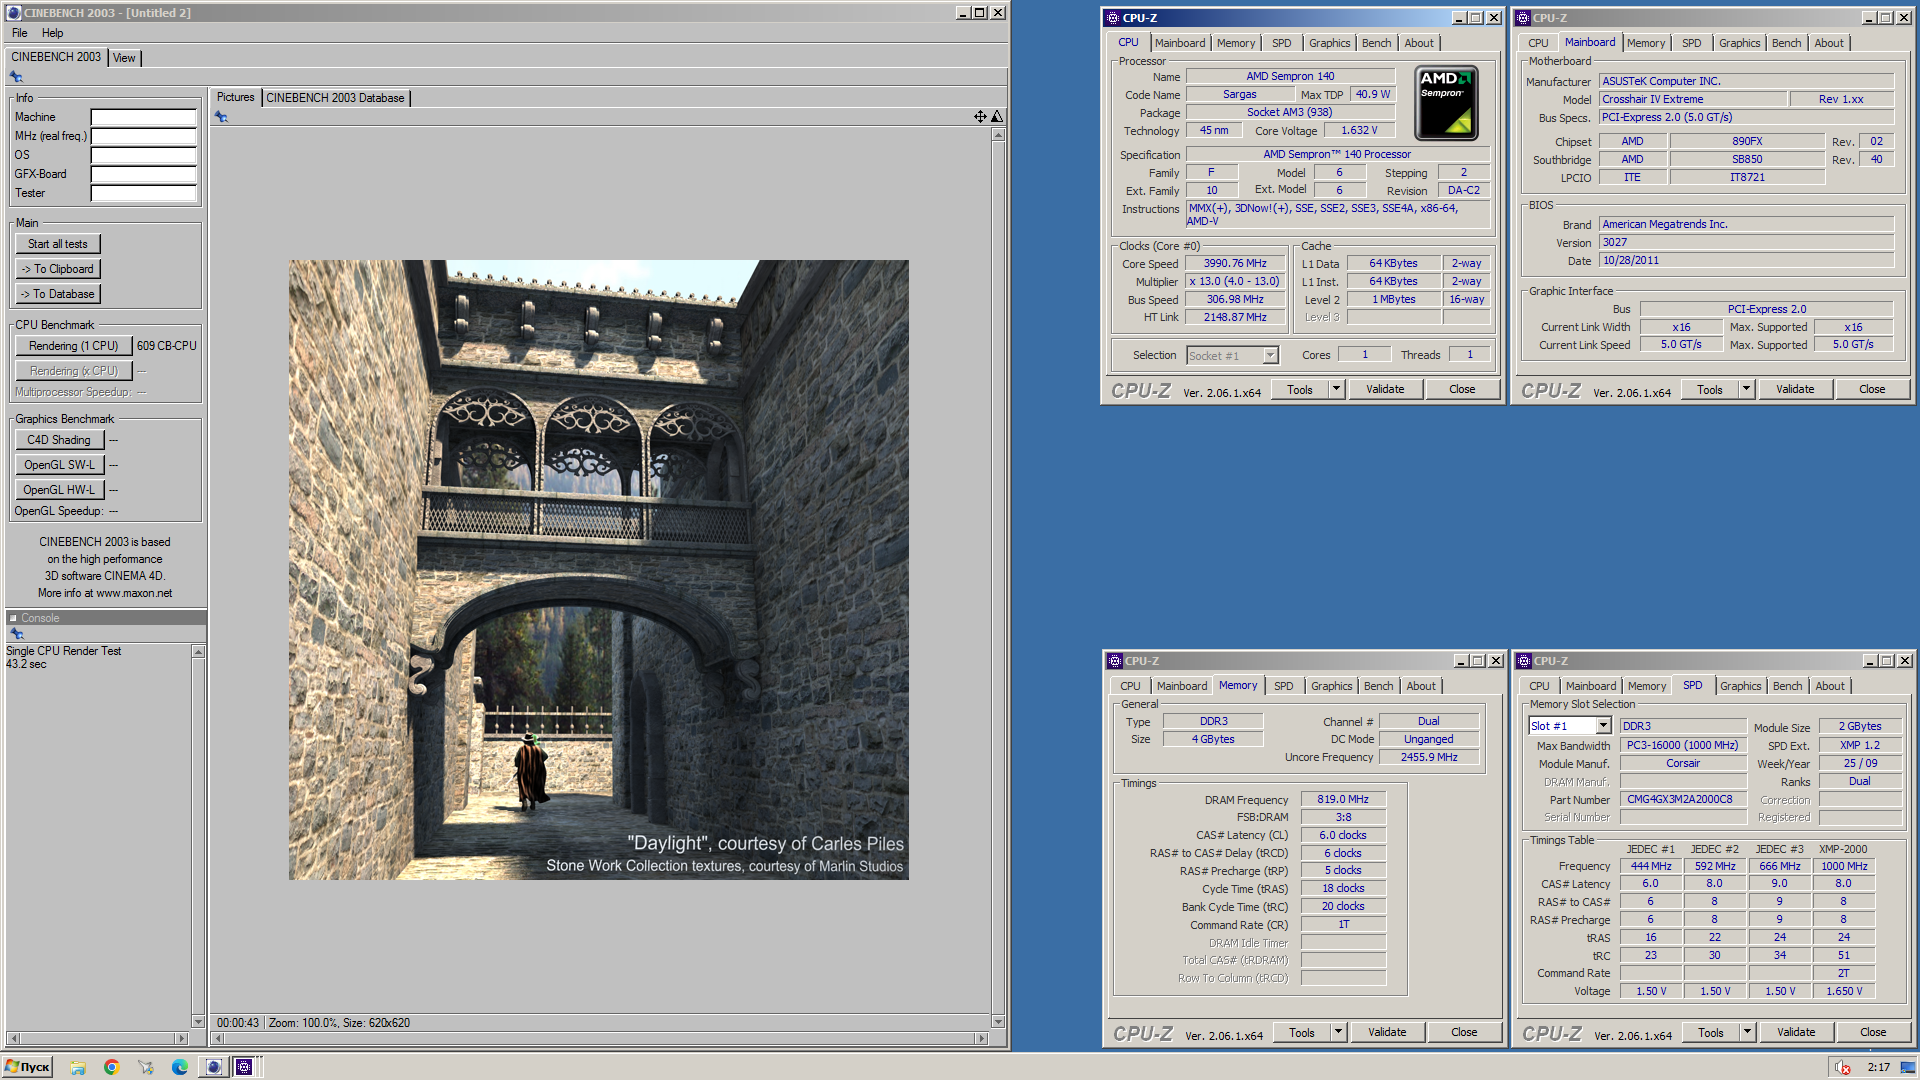Click the CPU-Z title icon in the SPD window

(1524, 661)
